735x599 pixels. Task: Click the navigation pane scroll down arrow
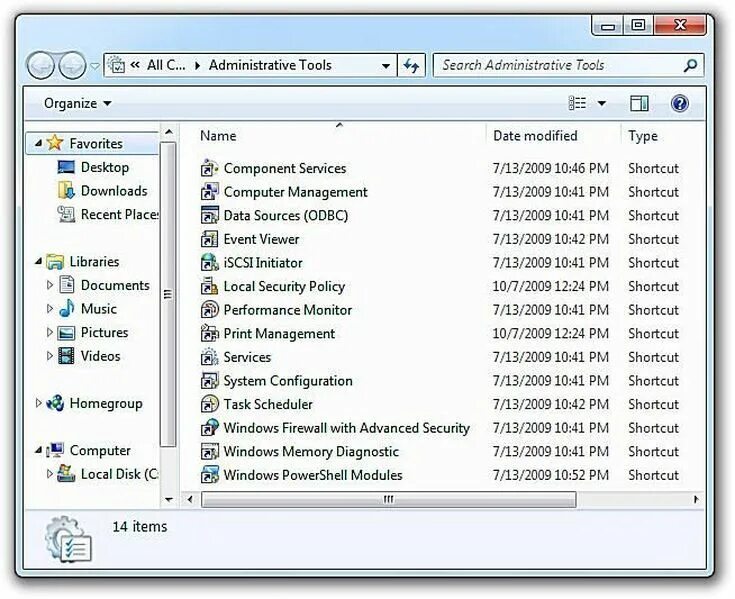coord(169,500)
